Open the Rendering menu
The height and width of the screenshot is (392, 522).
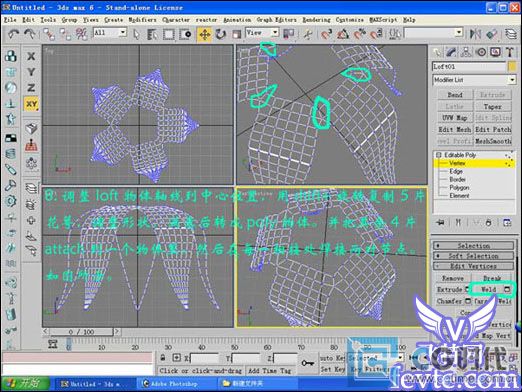316,20
